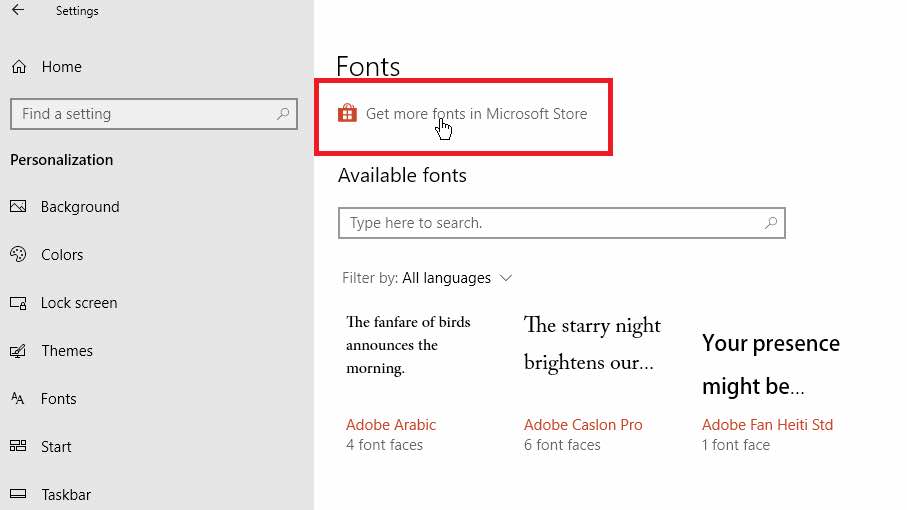The height and width of the screenshot is (510, 907).
Task: Open Start settings in the sidebar
Action: (56, 447)
